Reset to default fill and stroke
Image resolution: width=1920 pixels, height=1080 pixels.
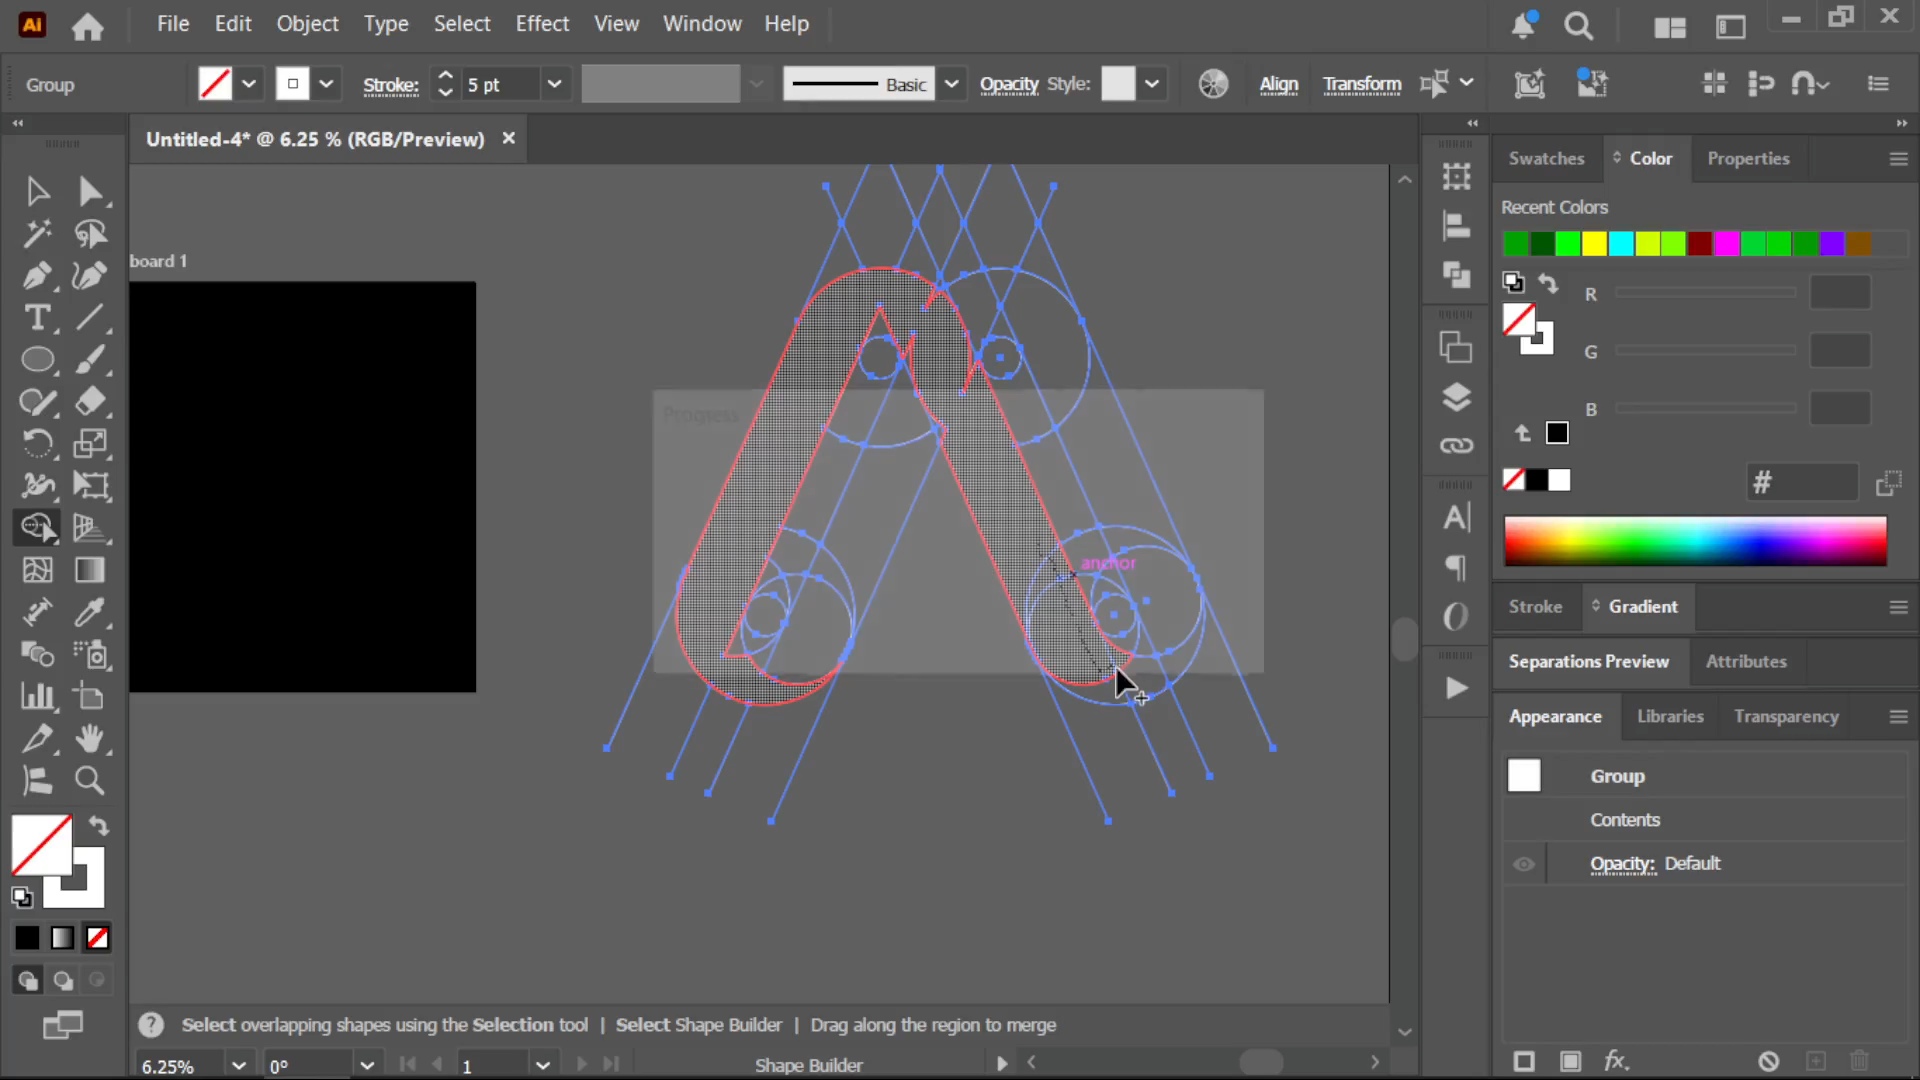(x=22, y=898)
